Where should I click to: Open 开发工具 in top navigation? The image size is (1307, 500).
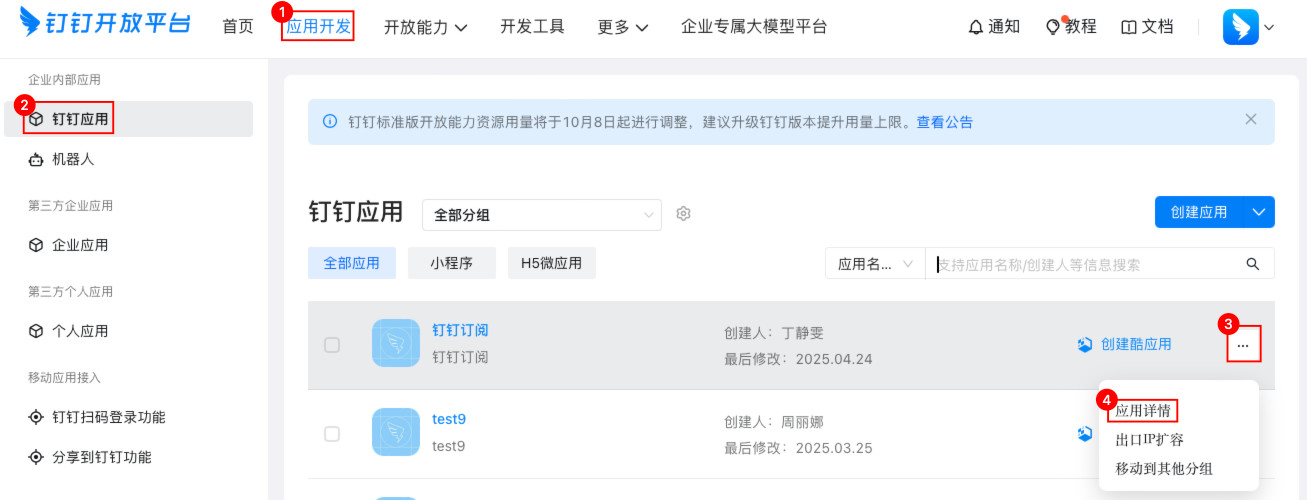tap(533, 27)
